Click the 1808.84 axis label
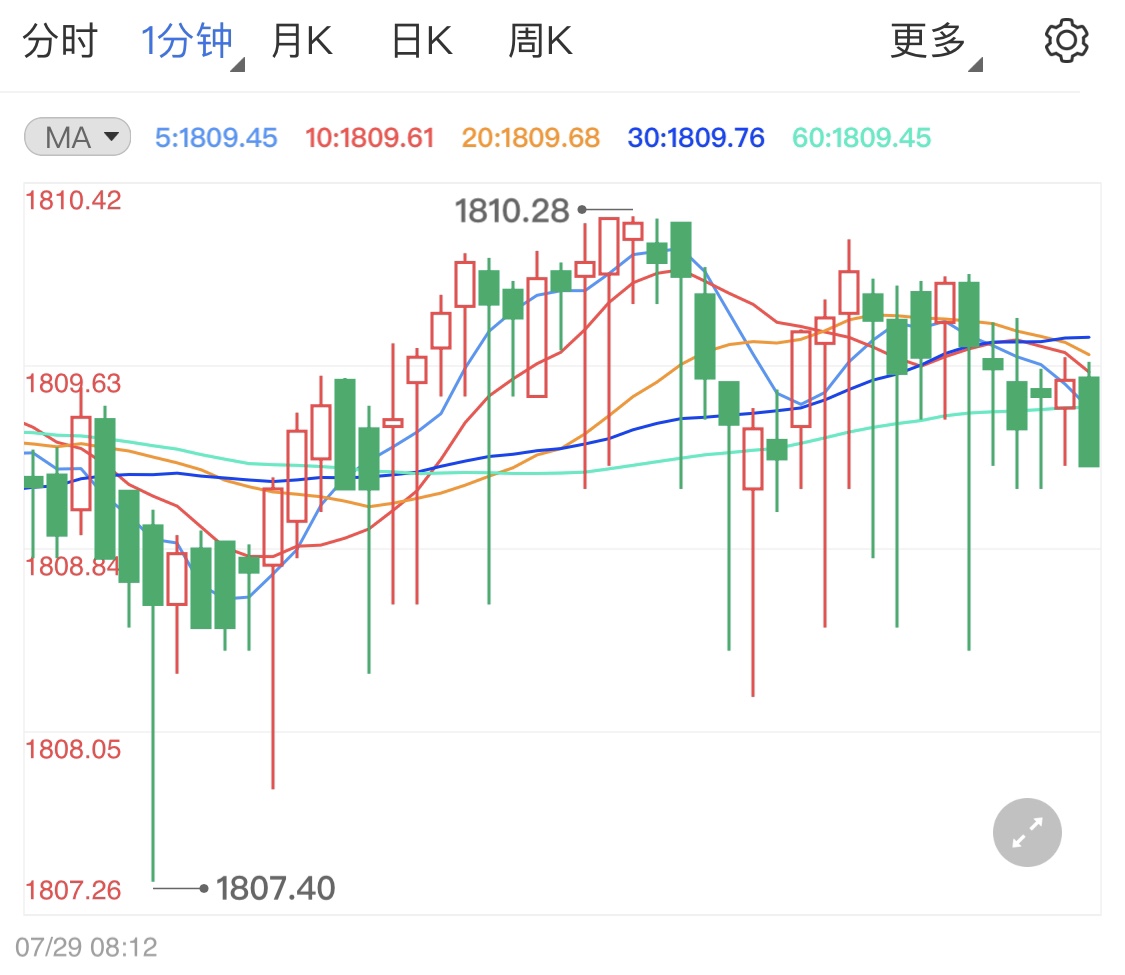 (73, 566)
